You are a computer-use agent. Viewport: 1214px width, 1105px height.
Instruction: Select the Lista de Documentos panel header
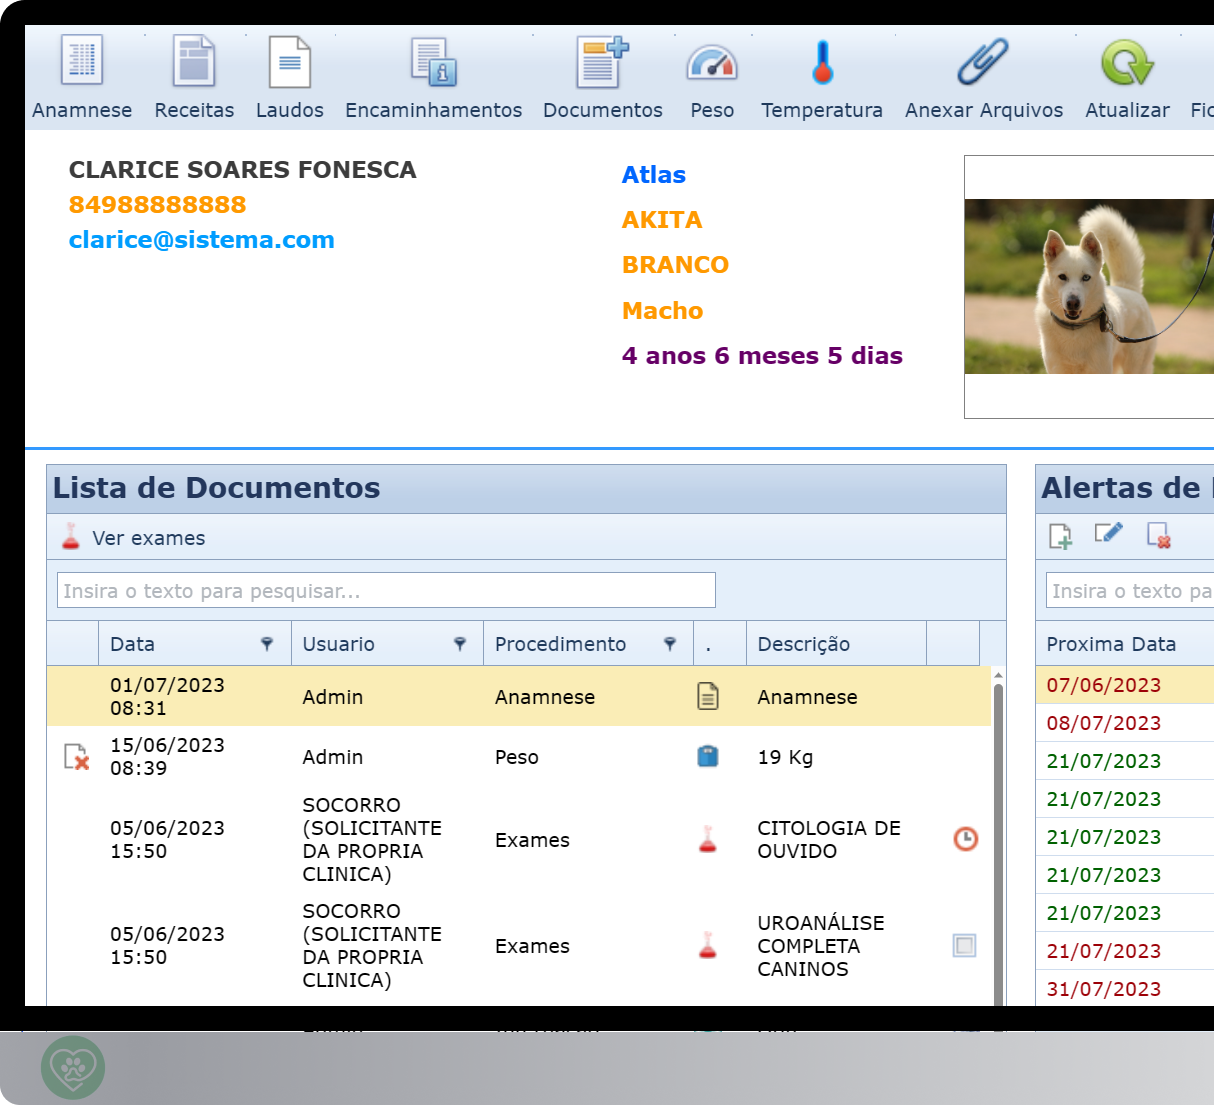pos(216,488)
